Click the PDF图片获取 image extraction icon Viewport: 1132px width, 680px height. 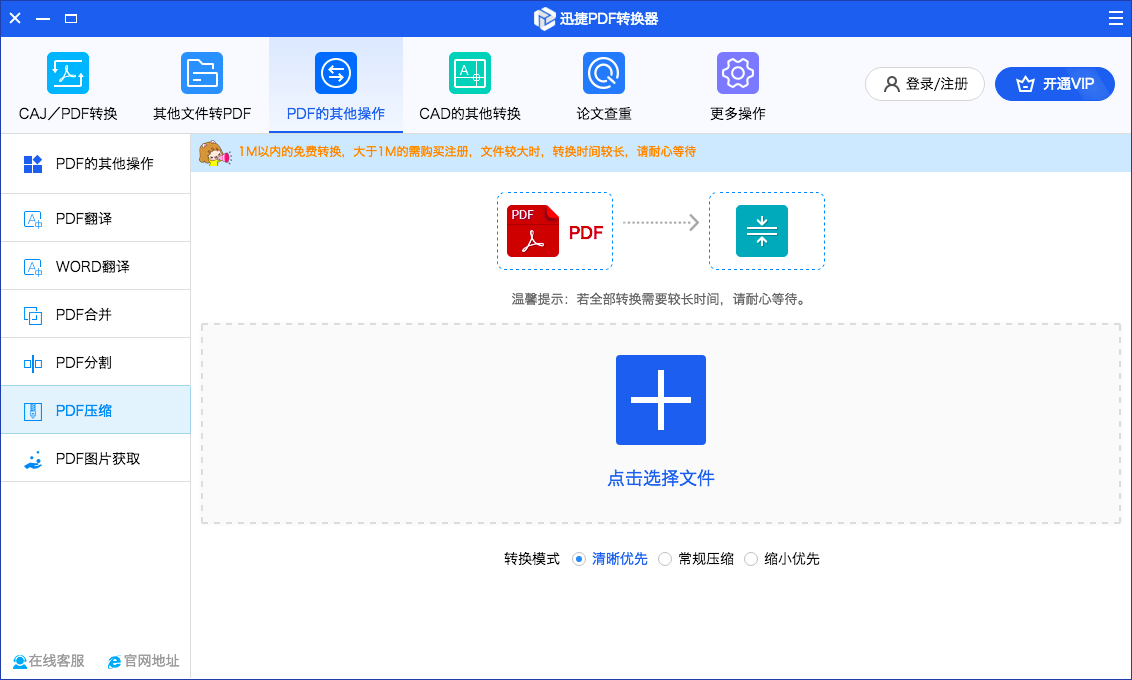[x=33, y=459]
